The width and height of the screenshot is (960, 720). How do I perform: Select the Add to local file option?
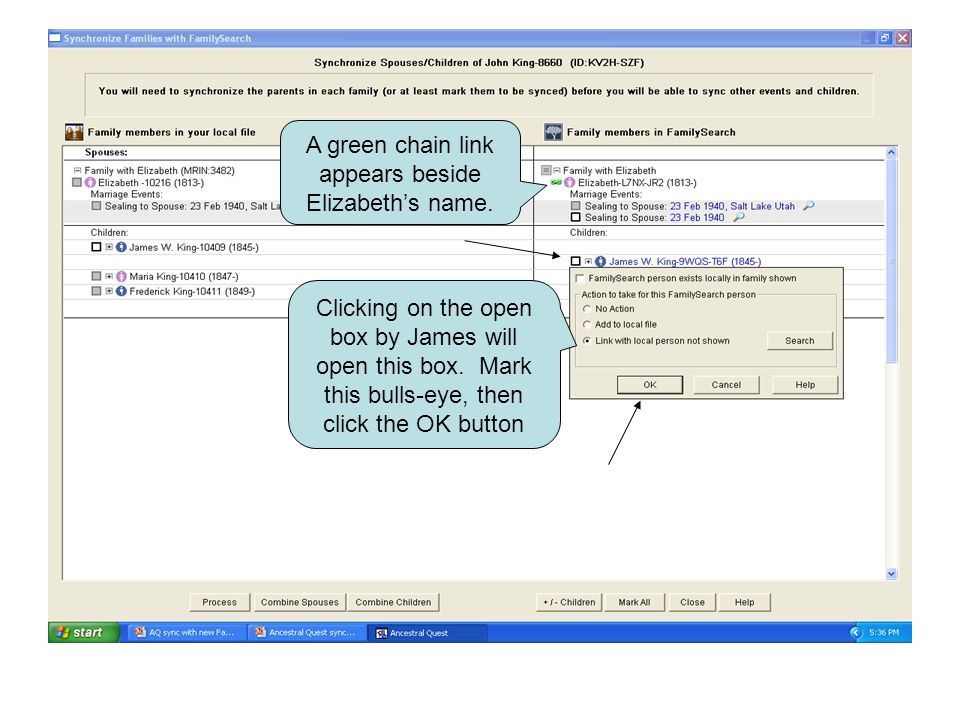[587, 324]
